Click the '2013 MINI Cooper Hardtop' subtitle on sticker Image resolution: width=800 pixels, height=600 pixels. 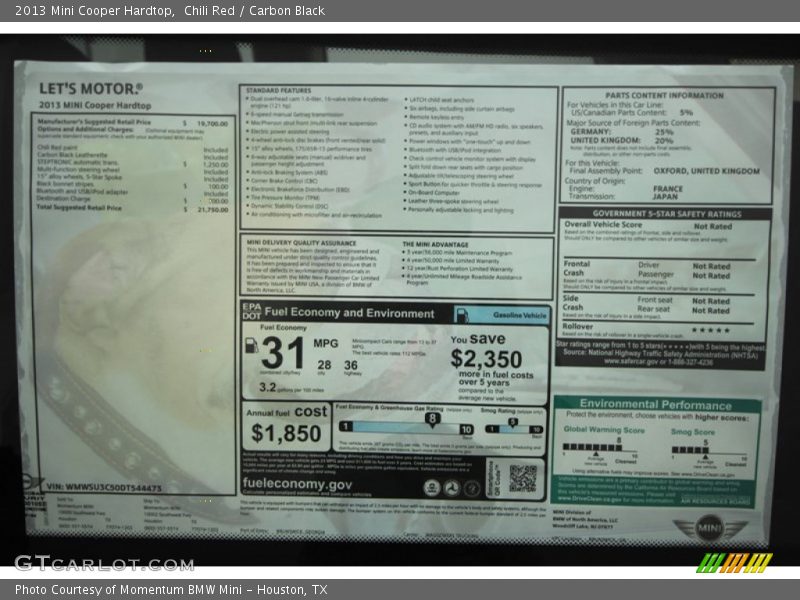point(95,106)
